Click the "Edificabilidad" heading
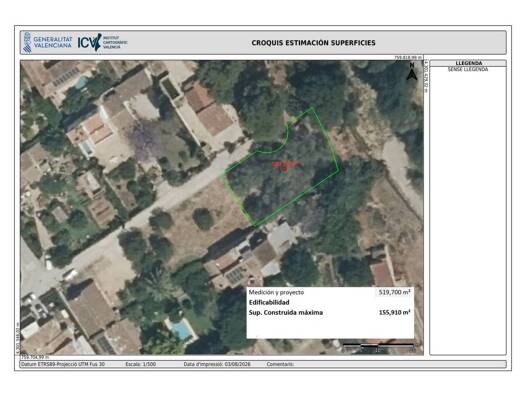The width and height of the screenshot is (525, 394). coord(269,302)
